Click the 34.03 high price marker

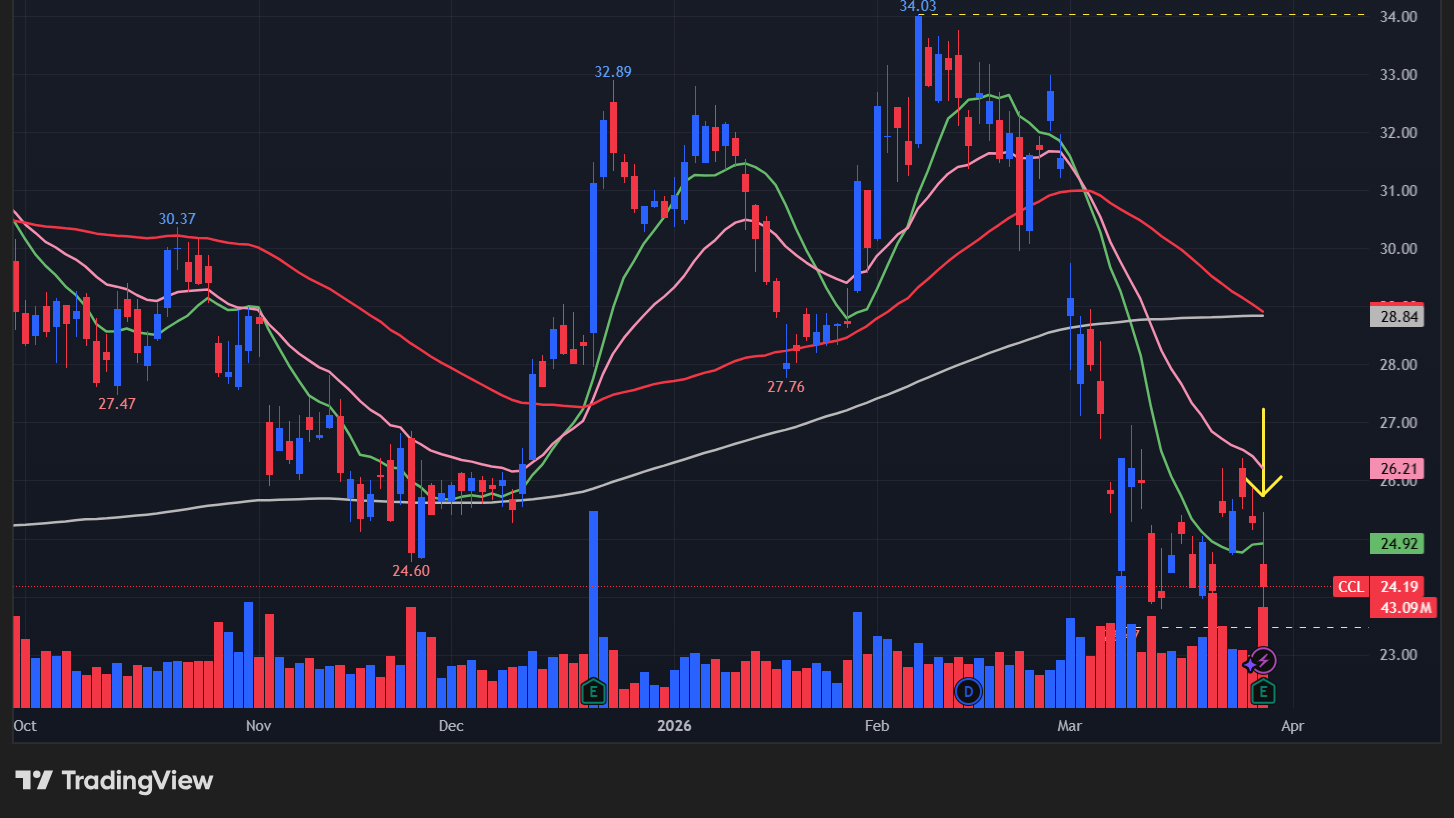[917, 7]
